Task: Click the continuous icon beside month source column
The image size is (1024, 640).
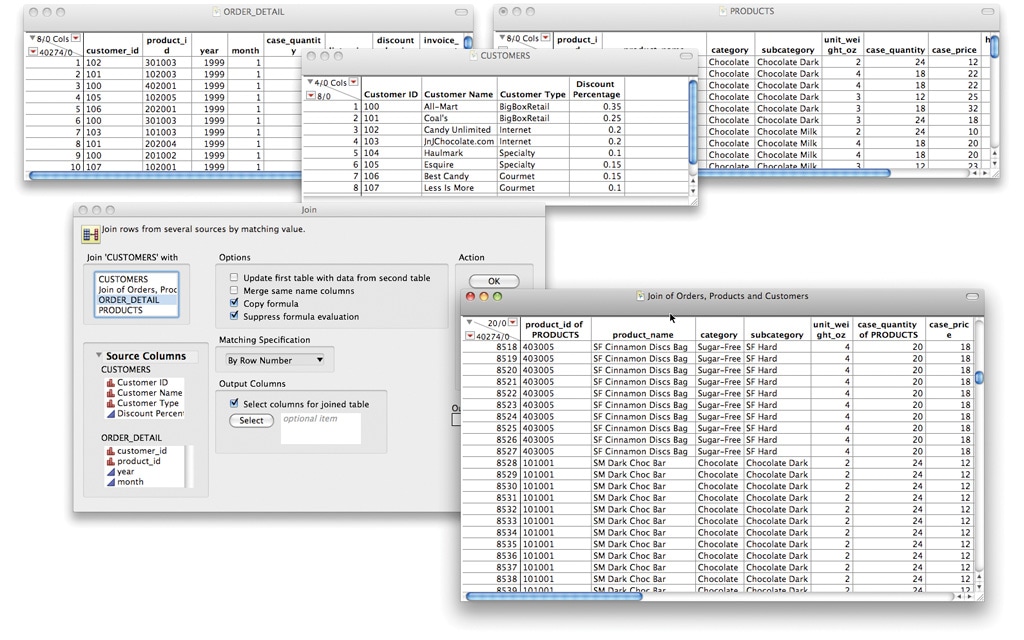Action: [111, 483]
